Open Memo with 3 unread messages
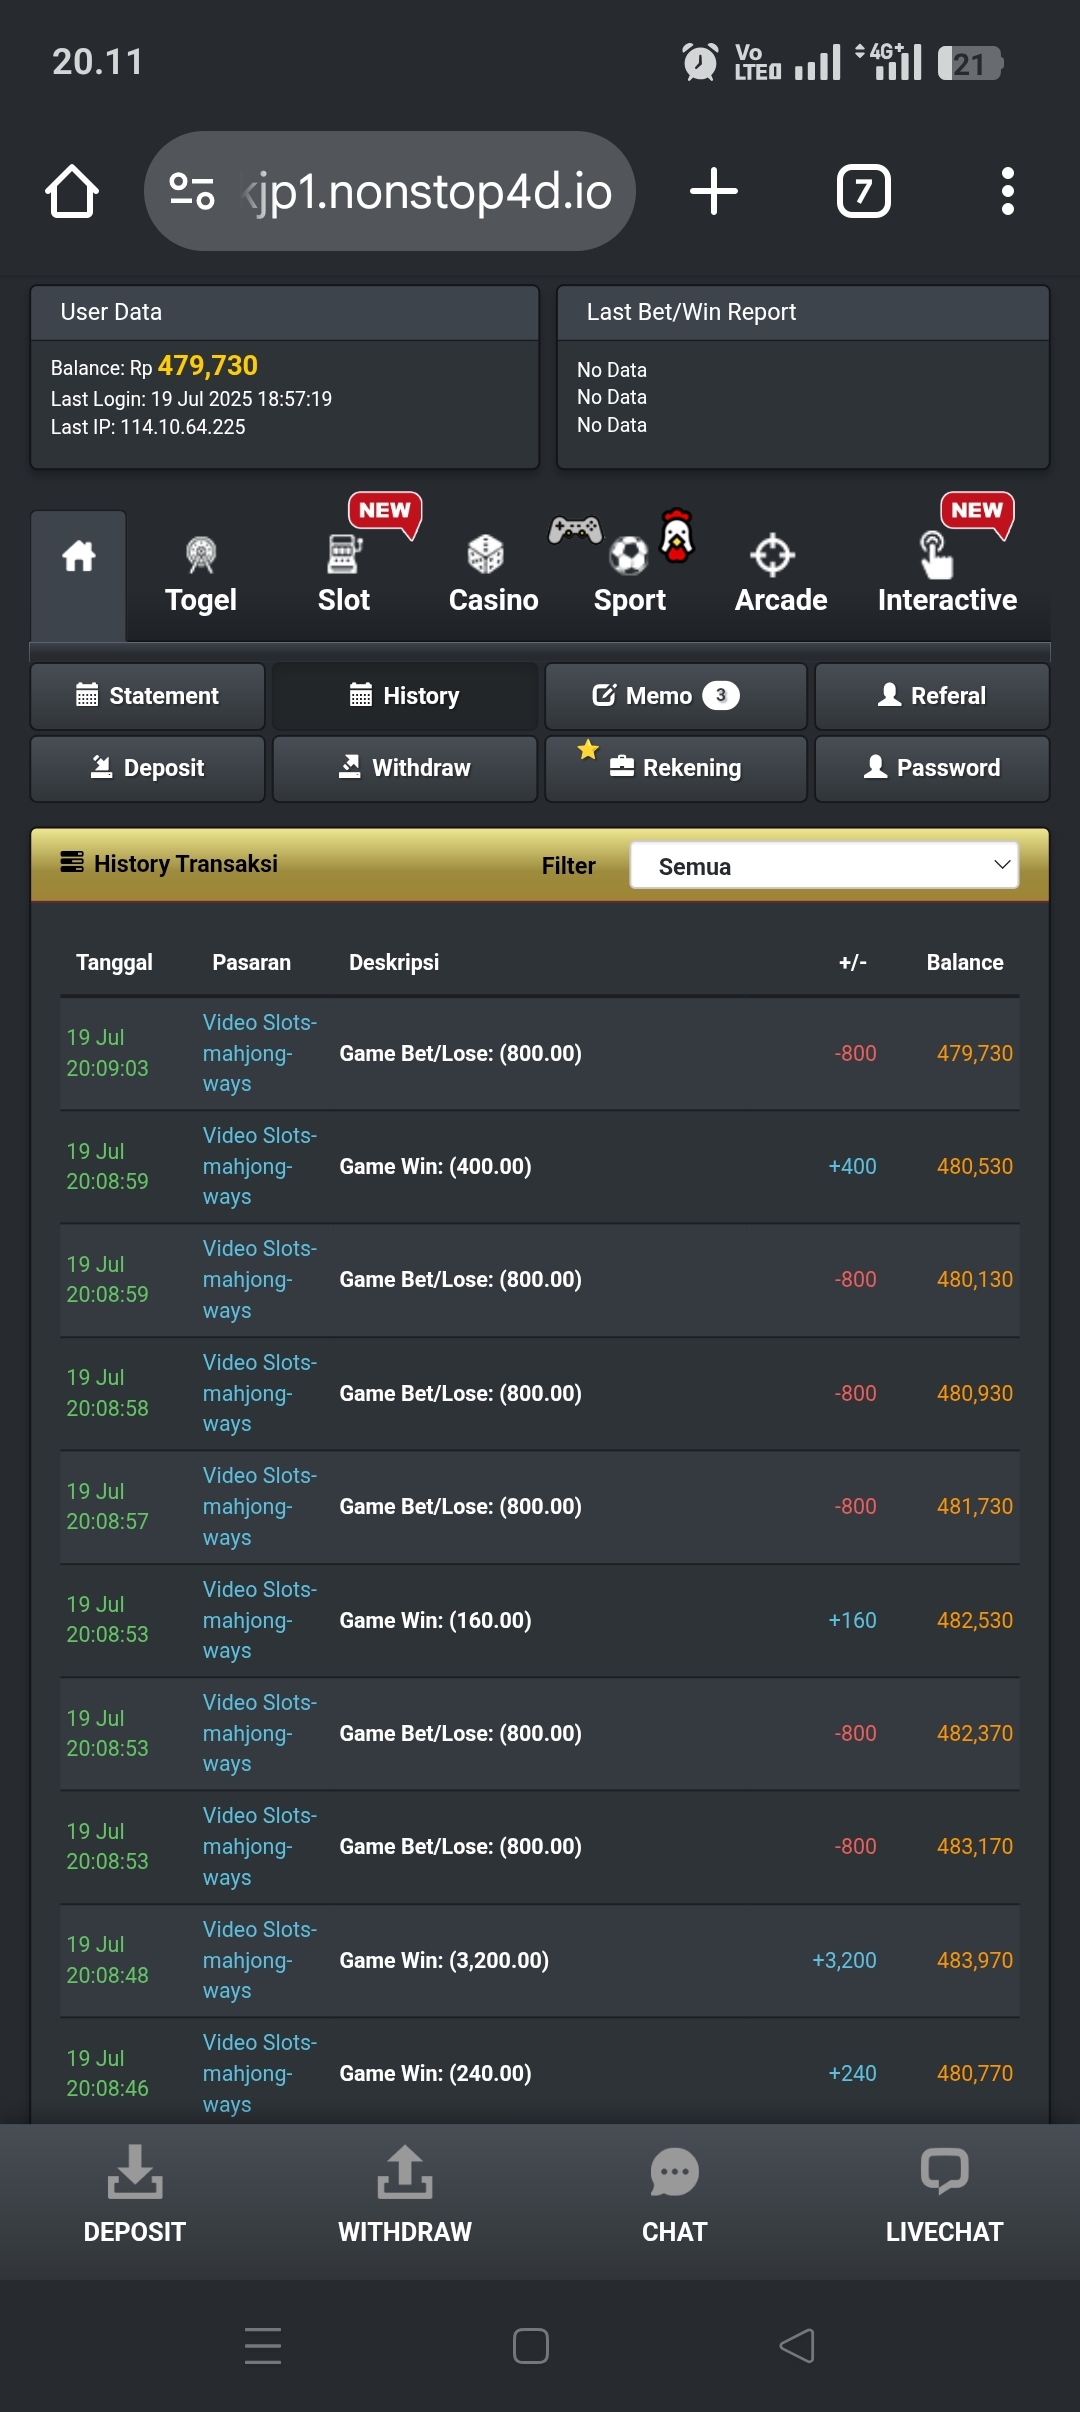 [x=676, y=696]
